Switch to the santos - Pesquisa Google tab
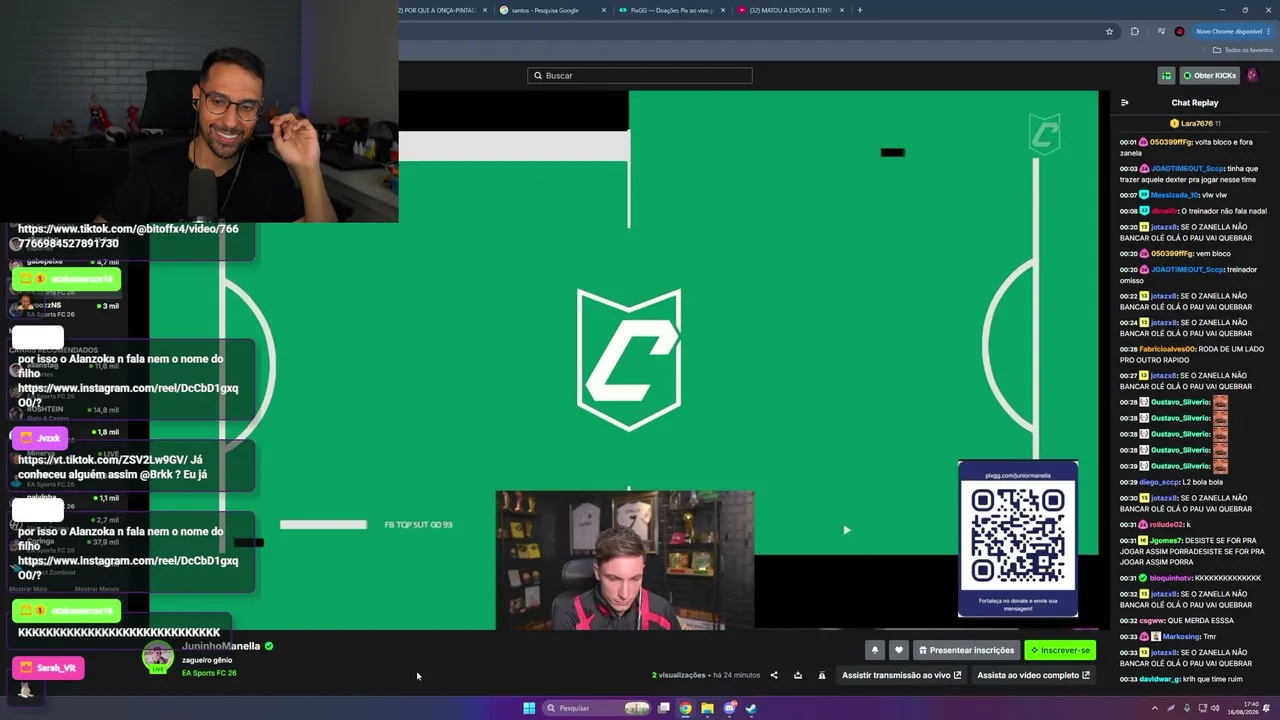This screenshot has width=1280, height=720. [x=545, y=10]
